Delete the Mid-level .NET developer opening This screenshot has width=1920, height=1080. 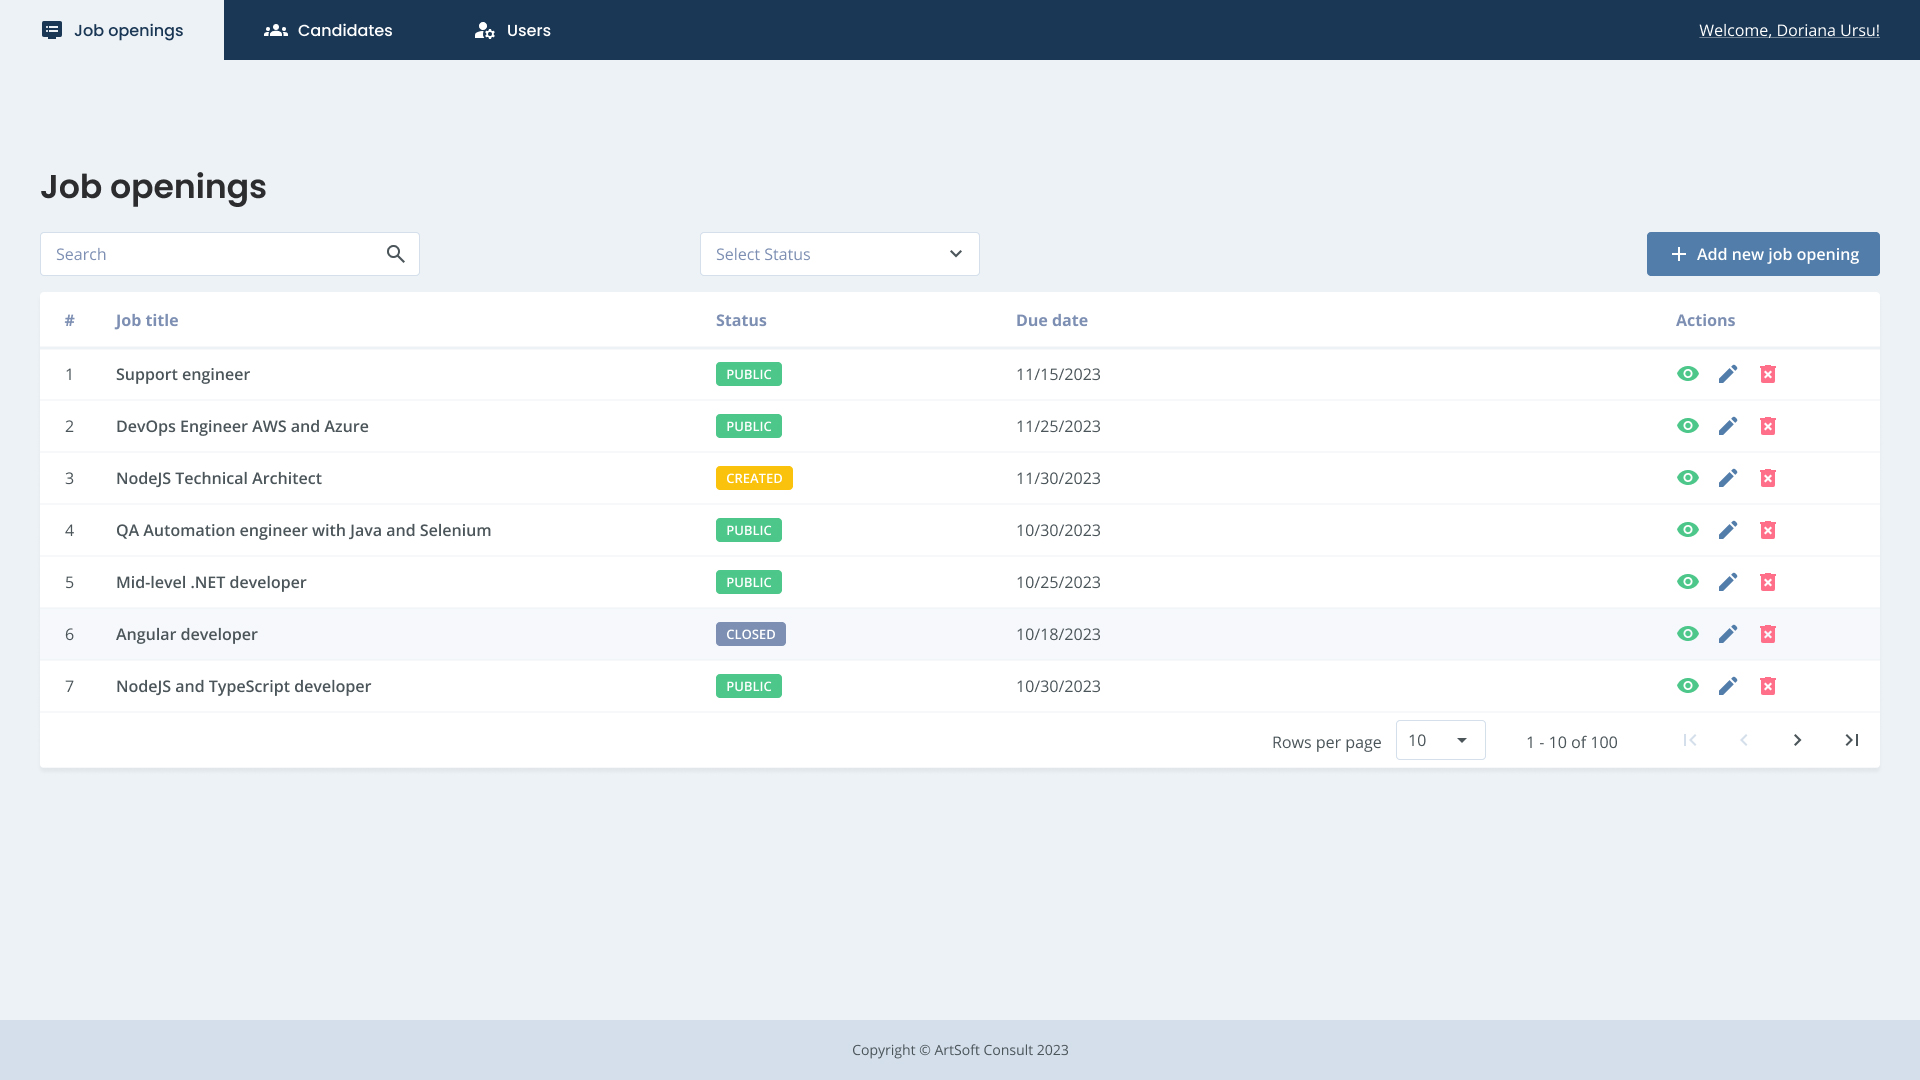[x=1768, y=582]
